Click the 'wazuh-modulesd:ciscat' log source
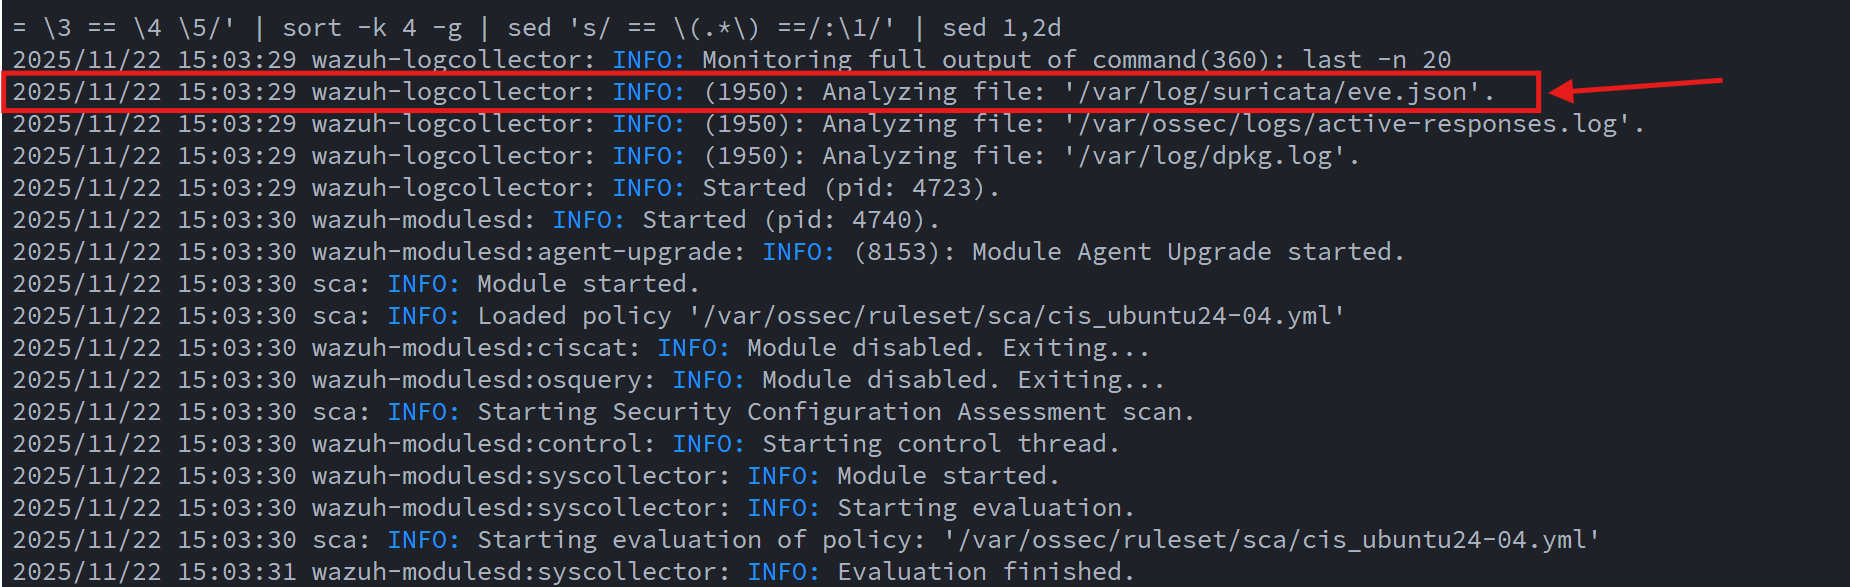 coord(476,348)
